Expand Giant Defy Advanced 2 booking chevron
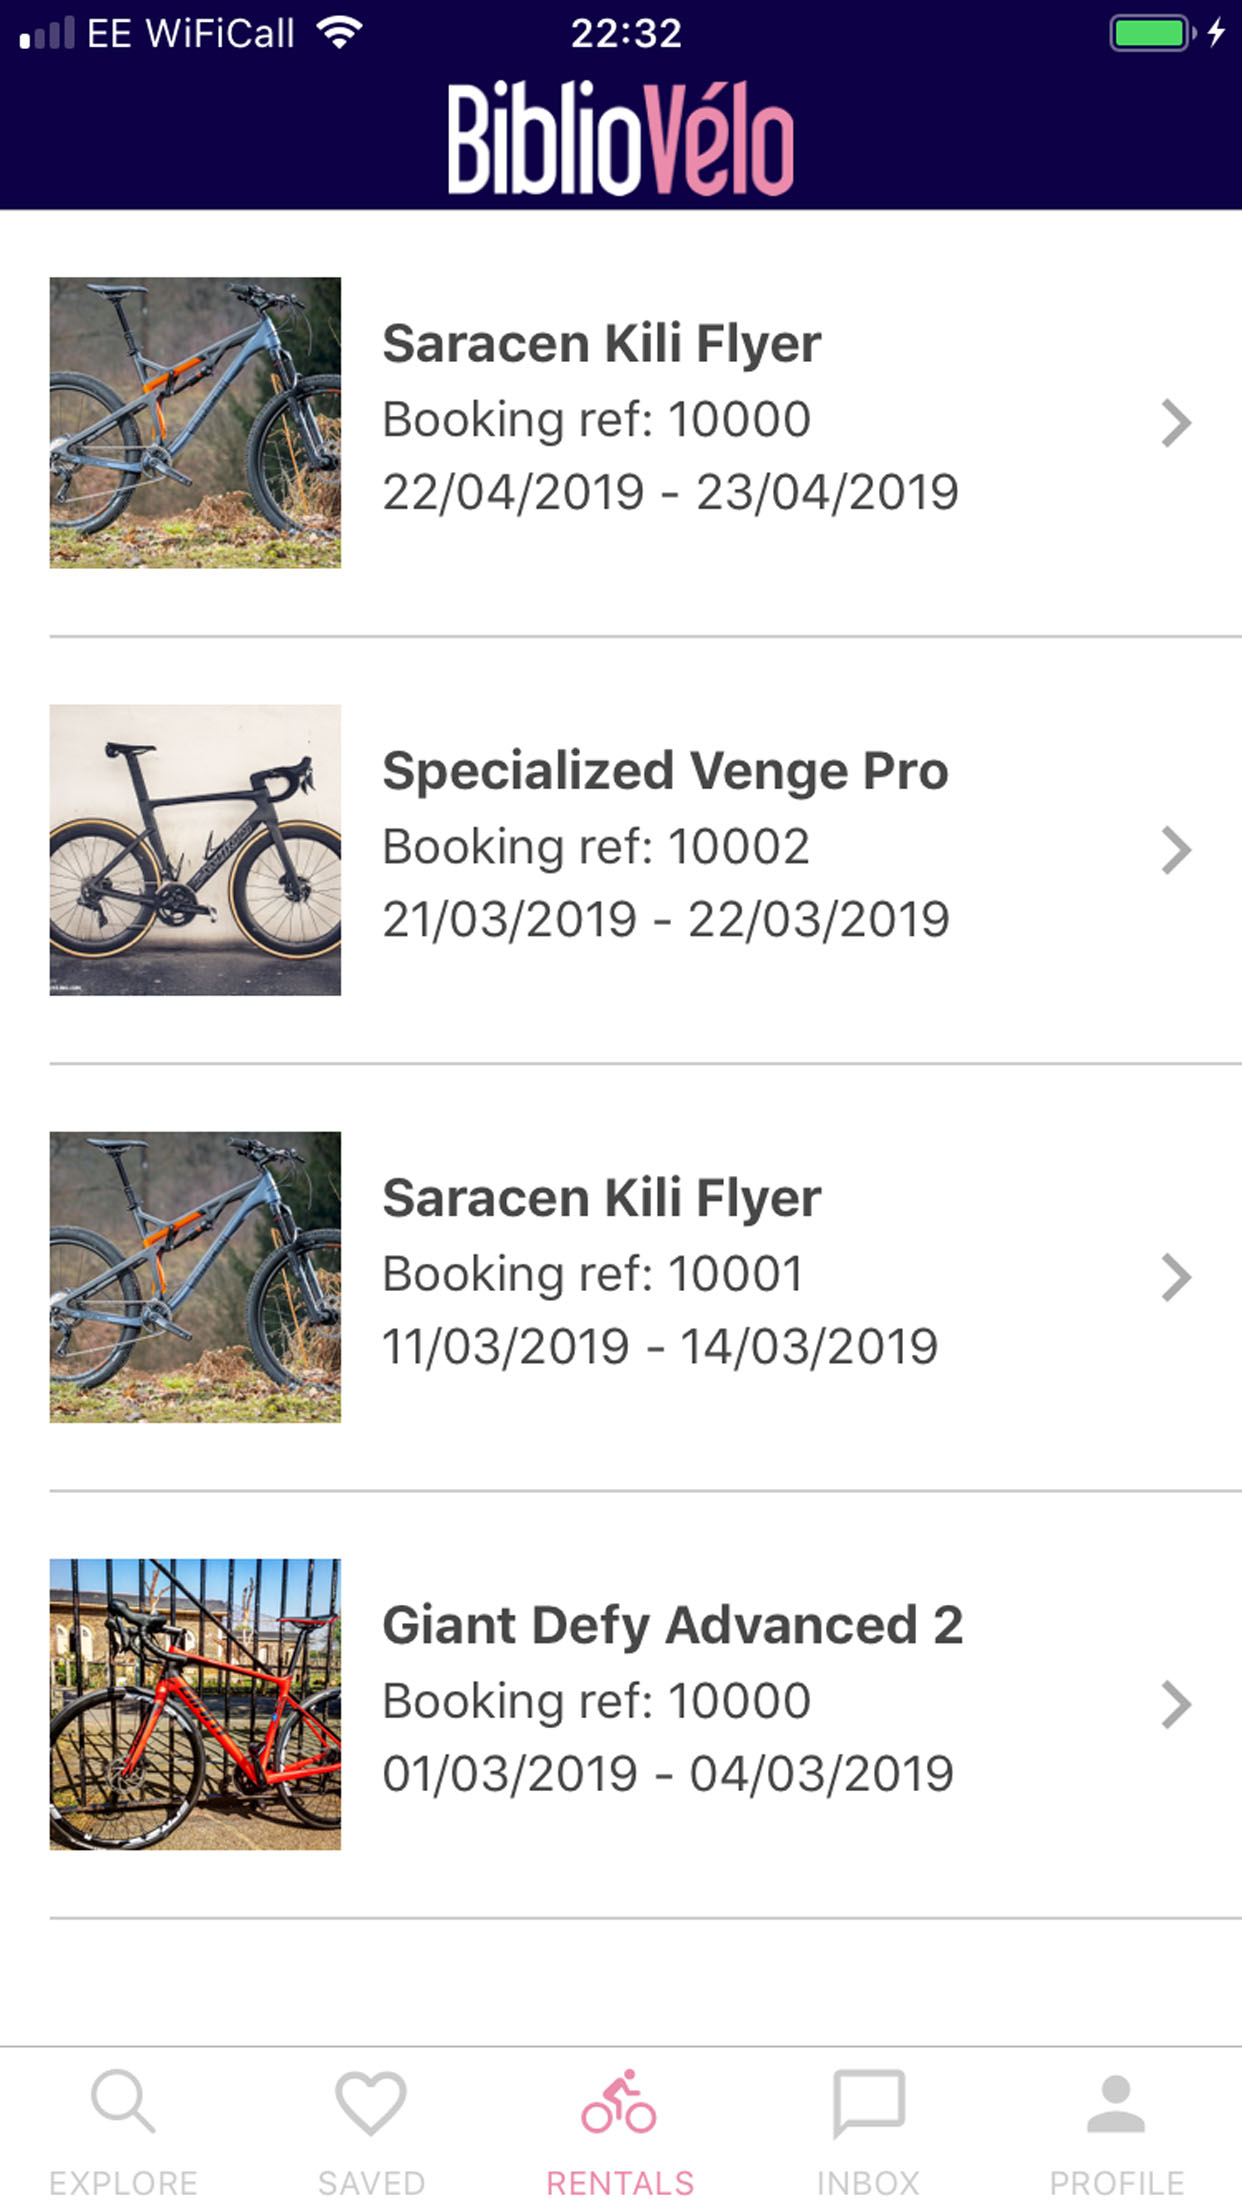 pyautogui.click(x=1176, y=1704)
